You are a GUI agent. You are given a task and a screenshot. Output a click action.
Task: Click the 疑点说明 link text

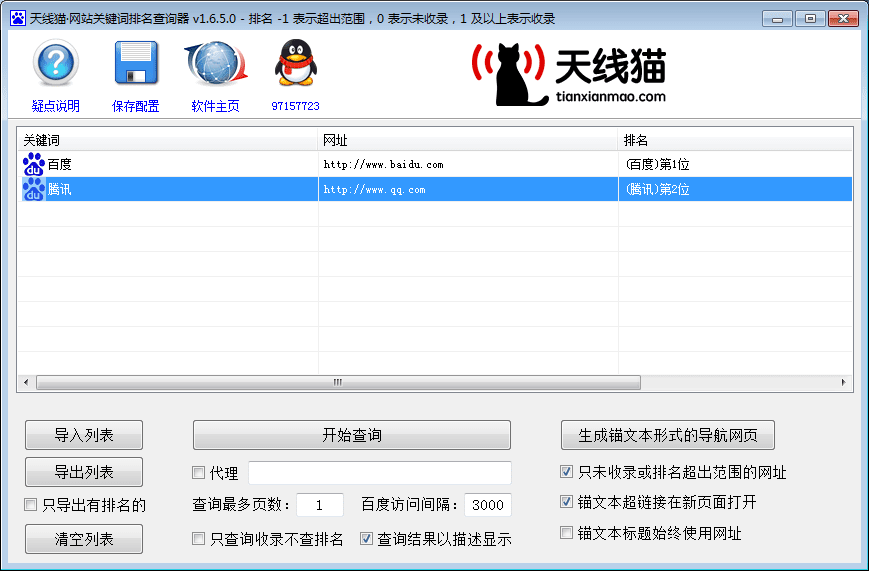point(55,106)
